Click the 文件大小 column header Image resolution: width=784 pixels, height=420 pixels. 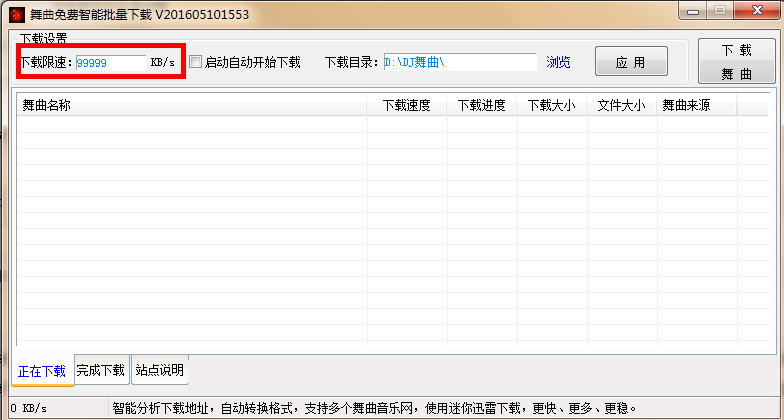[x=622, y=105]
